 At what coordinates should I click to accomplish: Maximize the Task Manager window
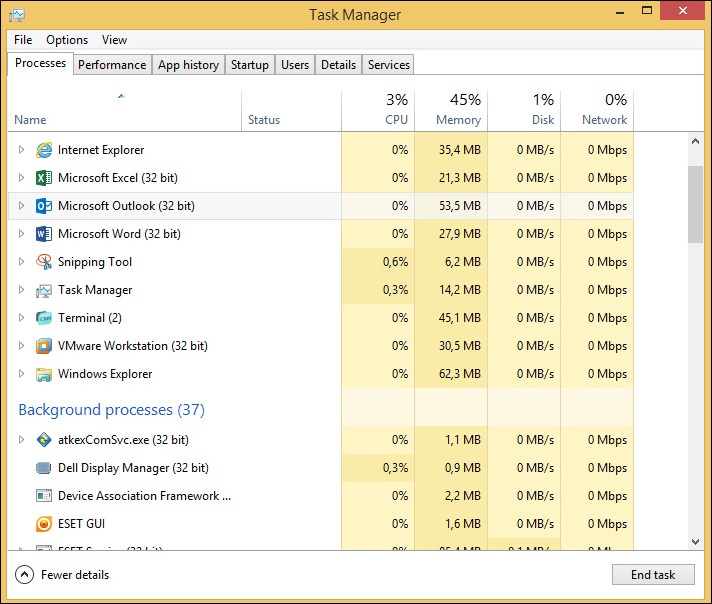pos(647,10)
